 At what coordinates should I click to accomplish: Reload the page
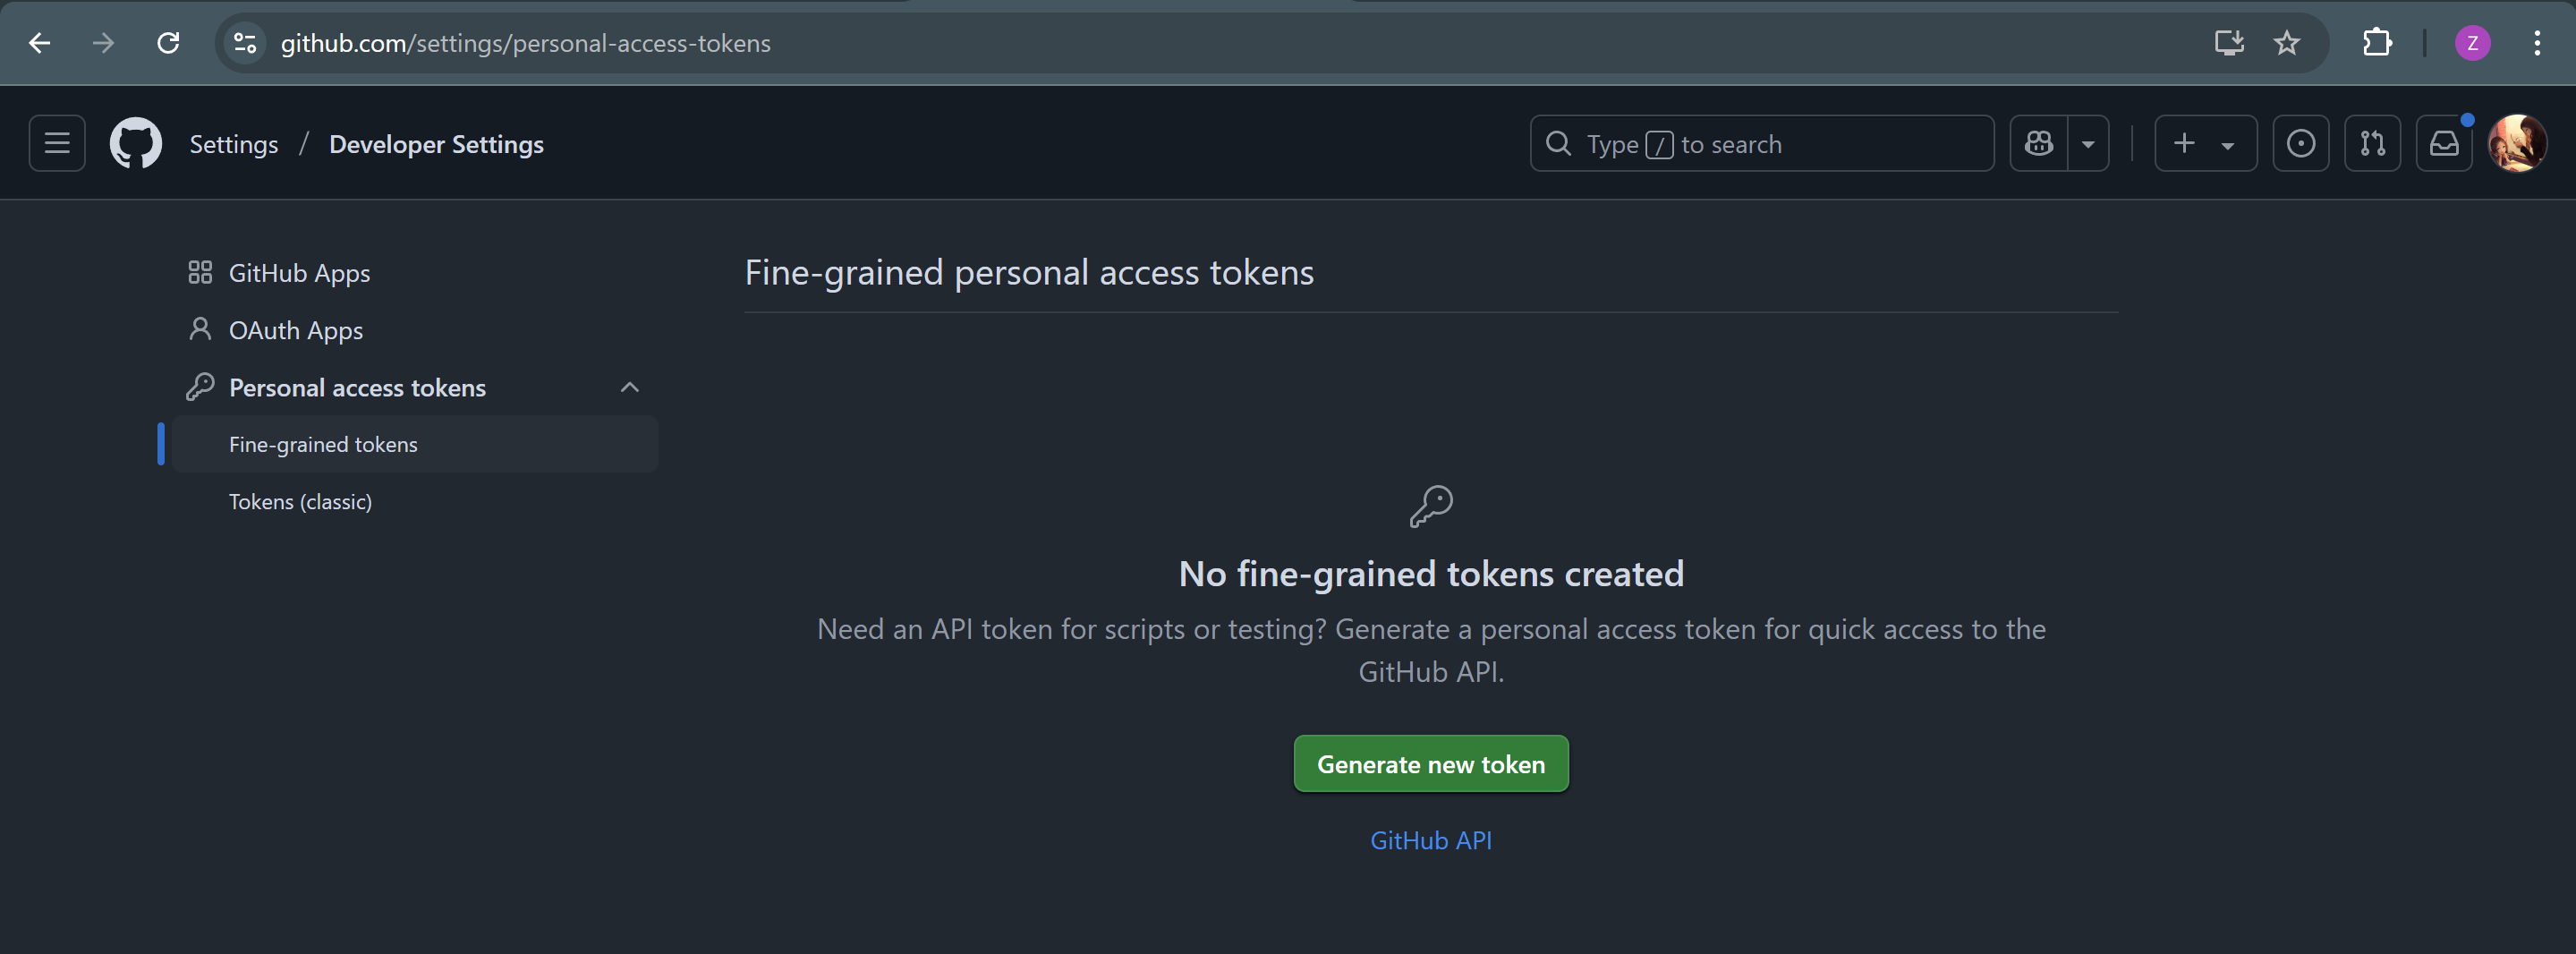pos(168,43)
